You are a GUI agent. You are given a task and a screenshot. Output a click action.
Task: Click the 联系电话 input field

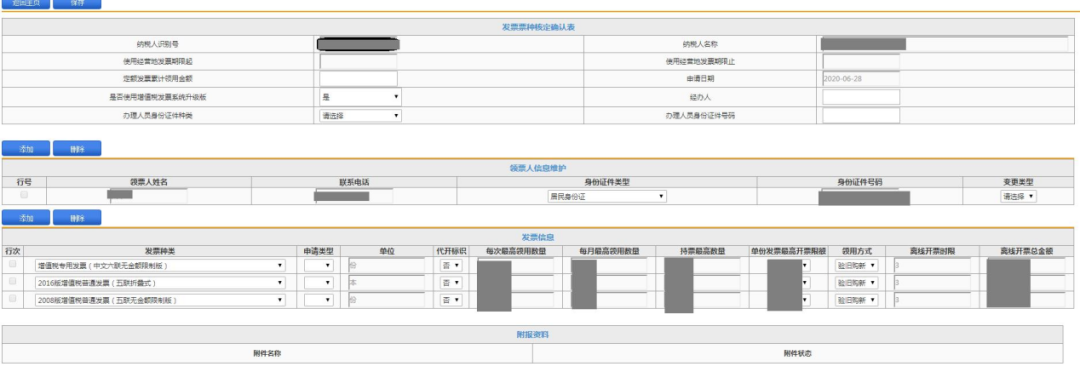(x=353, y=196)
